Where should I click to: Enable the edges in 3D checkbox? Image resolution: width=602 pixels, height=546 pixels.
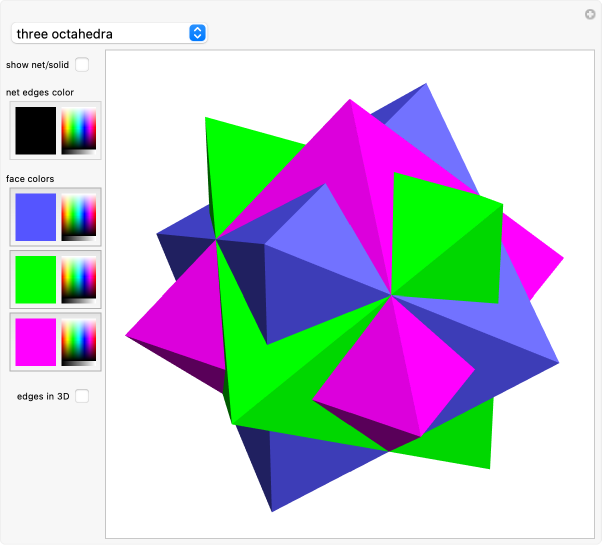tap(82, 396)
